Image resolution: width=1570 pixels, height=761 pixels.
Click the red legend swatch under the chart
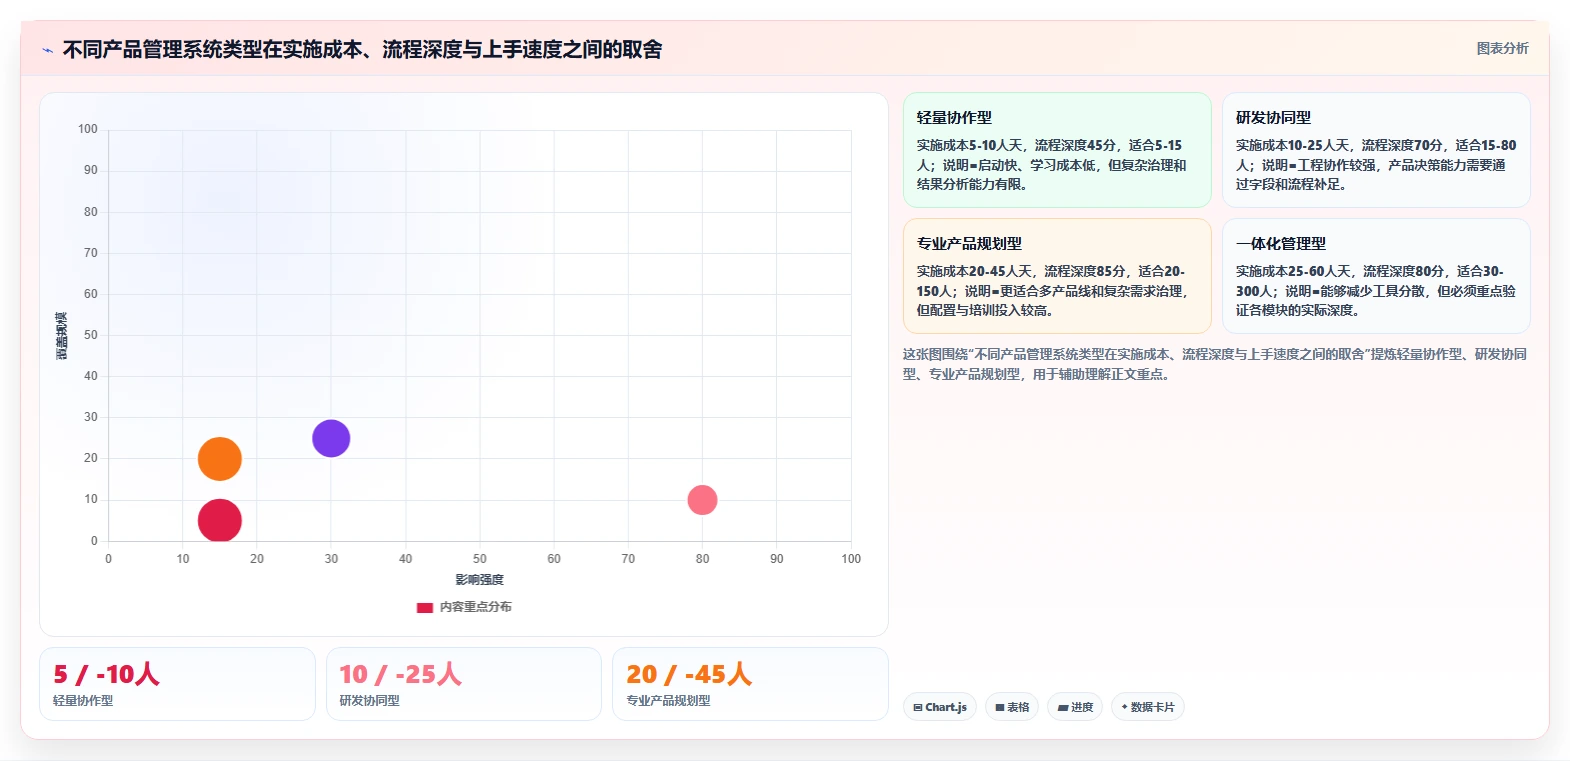point(425,607)
